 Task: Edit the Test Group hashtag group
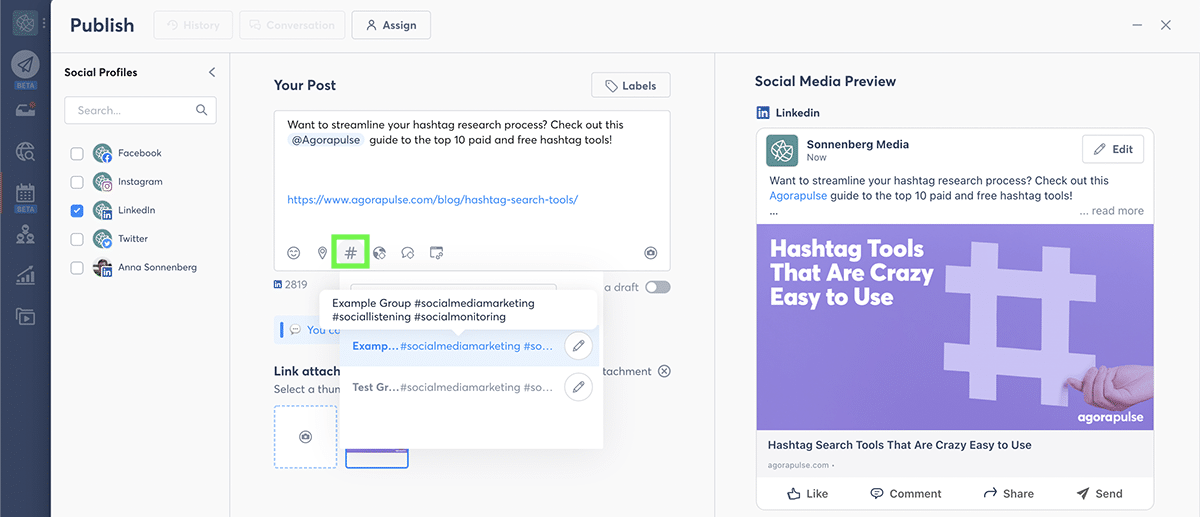[578, 387]
